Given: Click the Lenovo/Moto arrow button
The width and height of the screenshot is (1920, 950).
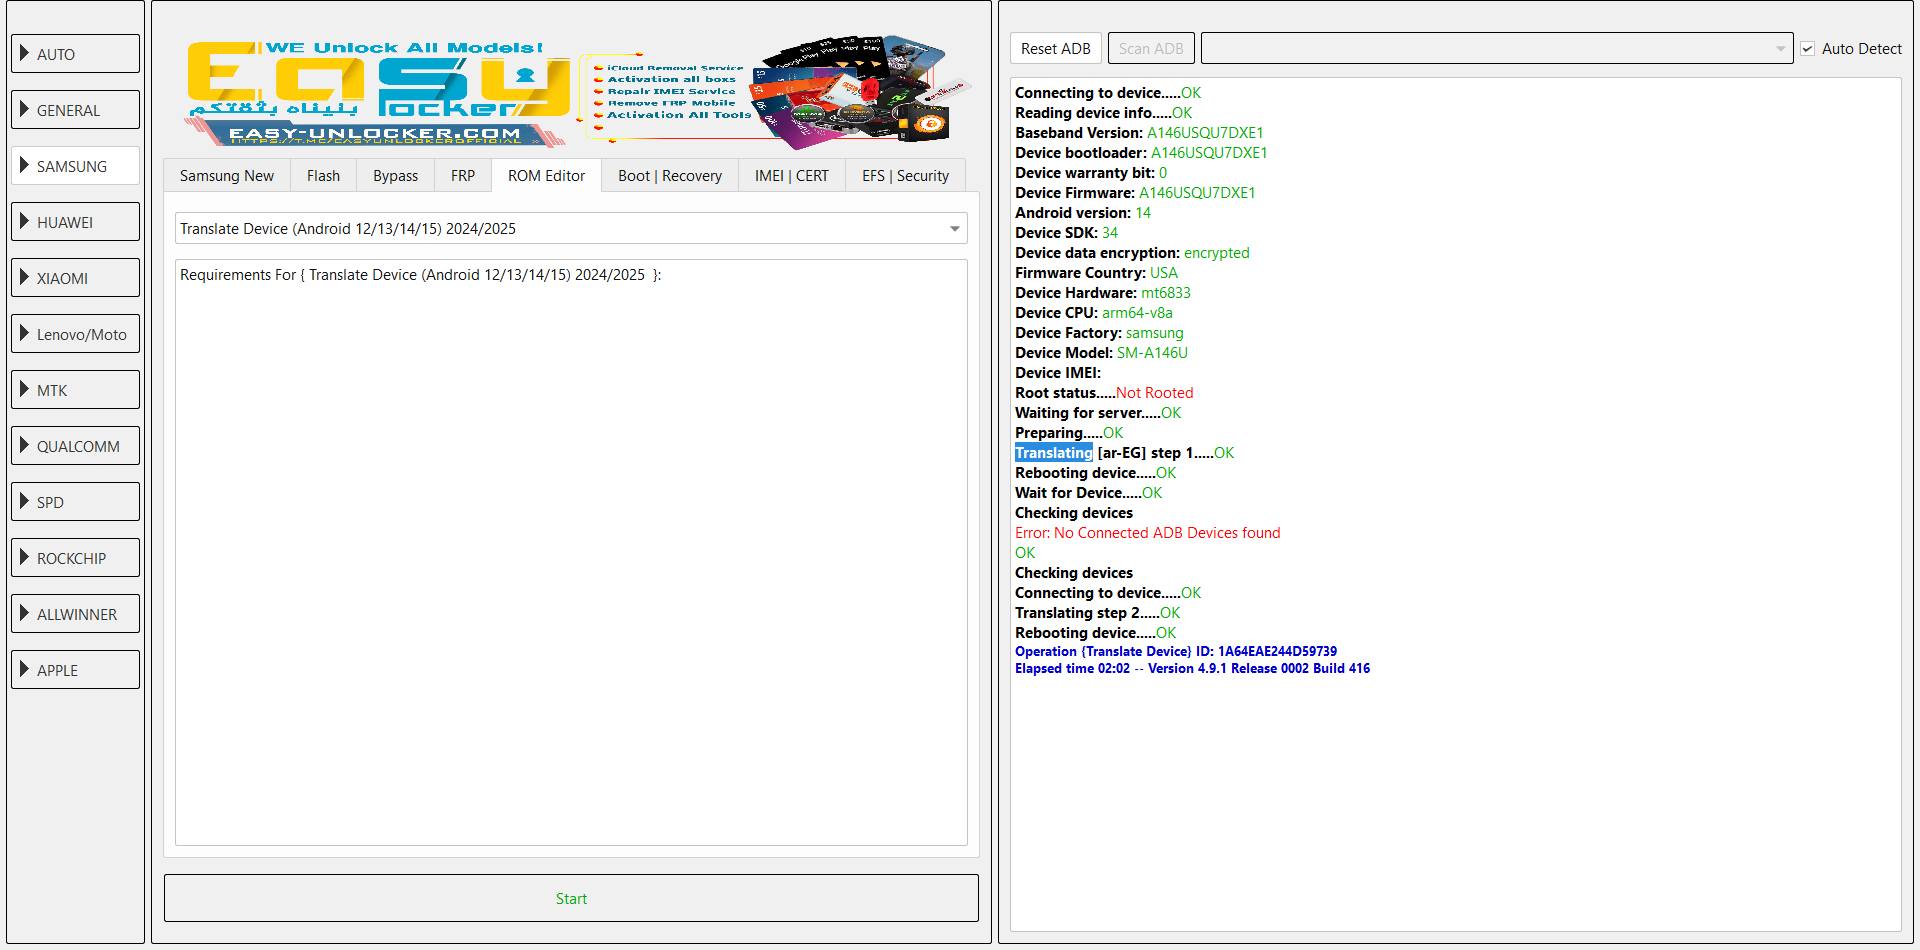Looking at the screenshot, I should coord(25,334).
